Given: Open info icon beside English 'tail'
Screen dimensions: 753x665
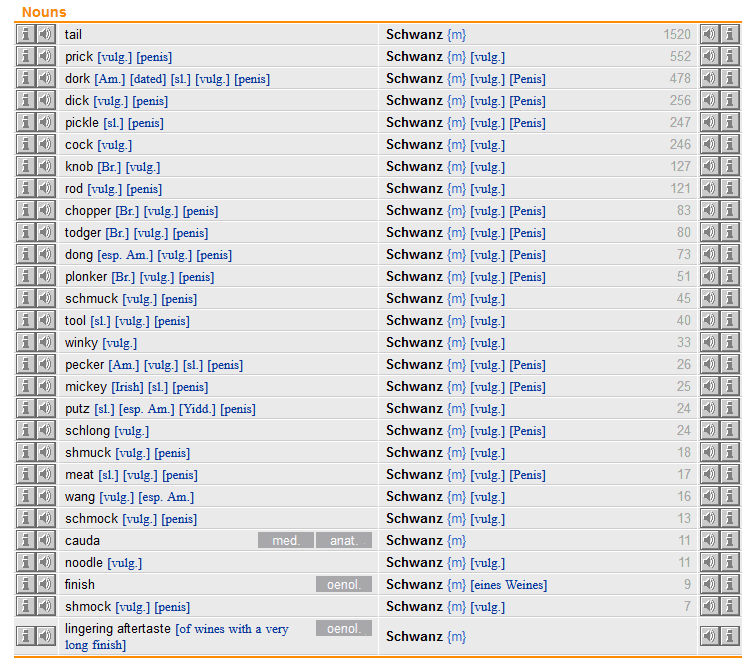Looking at the screenshot, I should 26,35.
